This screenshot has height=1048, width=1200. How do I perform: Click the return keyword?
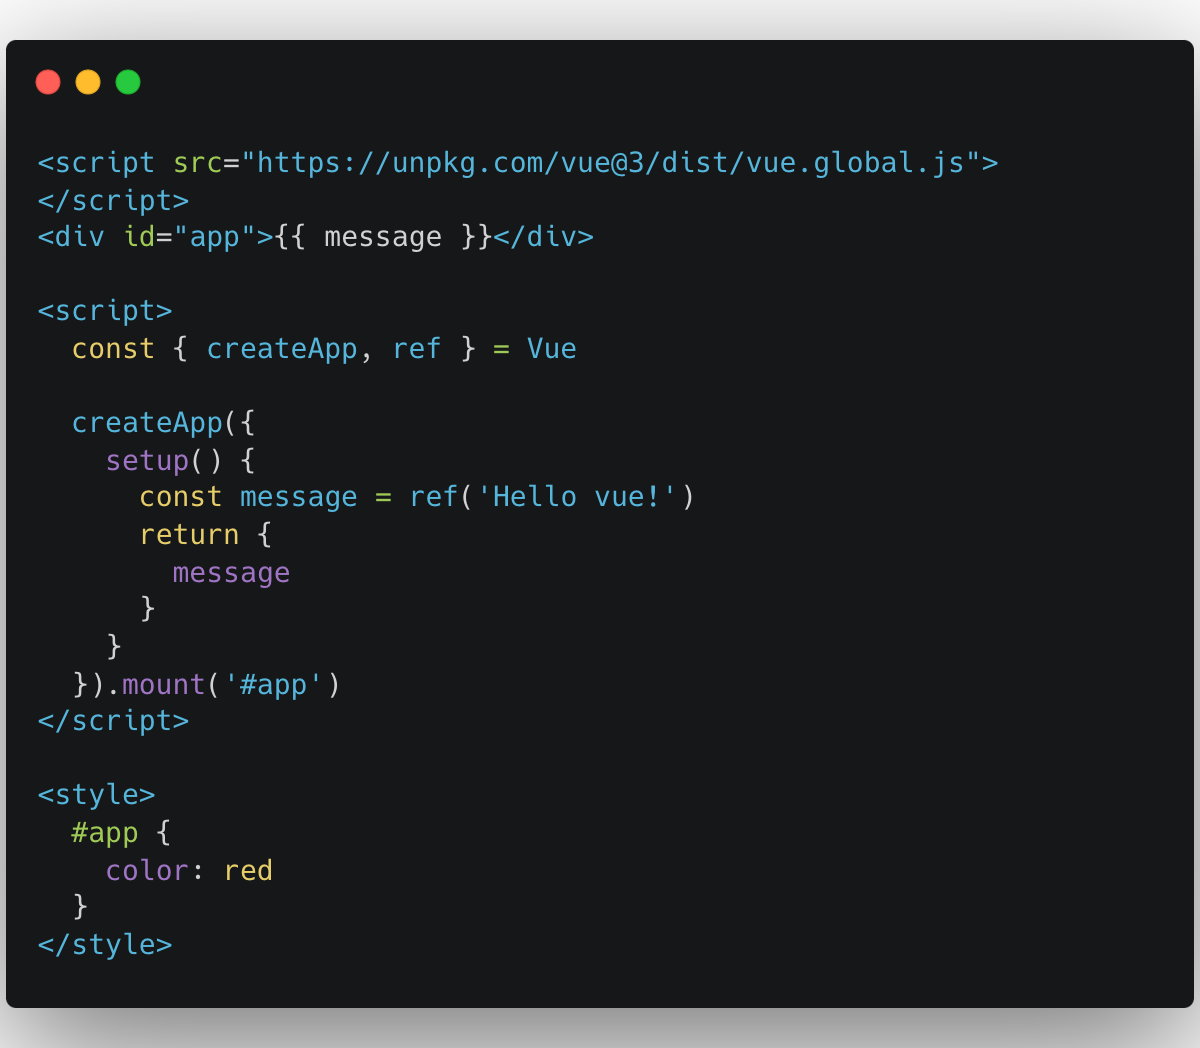tap(189, 535)
